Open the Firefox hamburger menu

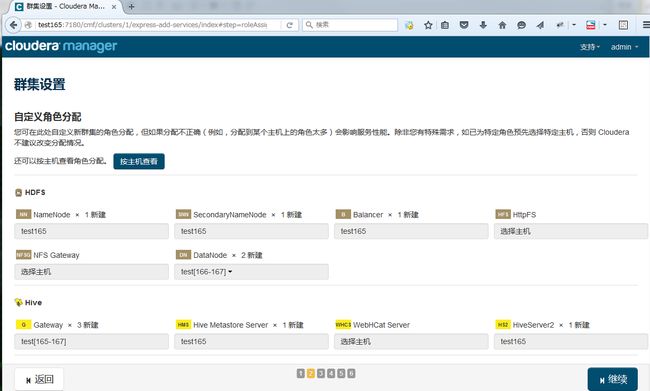646,25
